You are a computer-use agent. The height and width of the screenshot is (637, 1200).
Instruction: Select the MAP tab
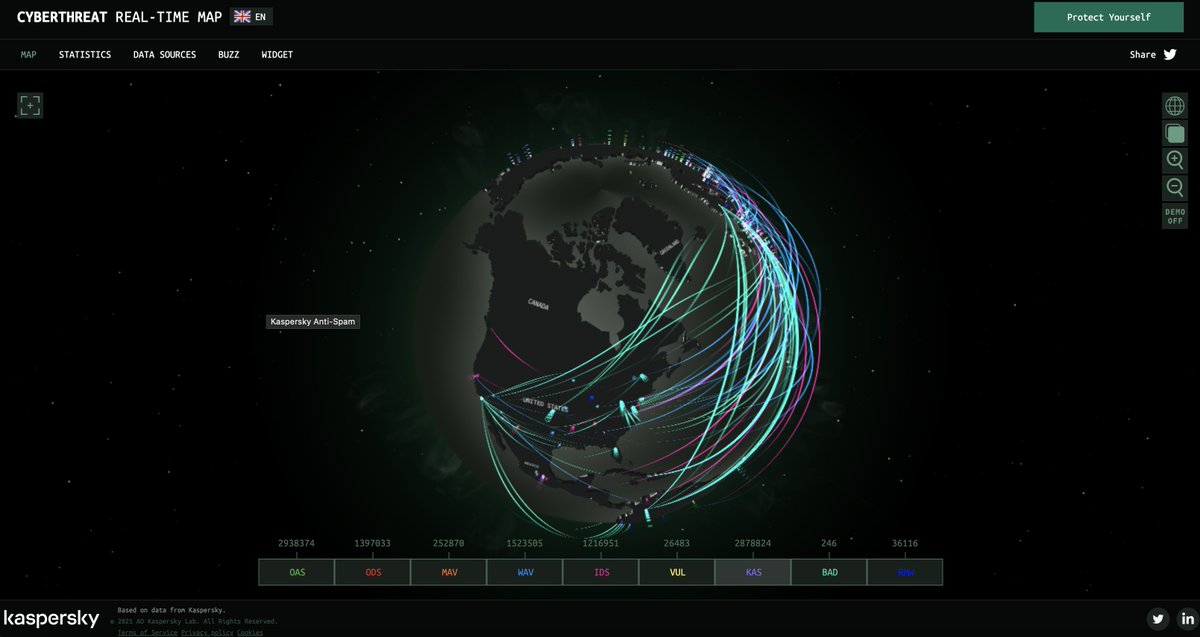coord(28,55)
